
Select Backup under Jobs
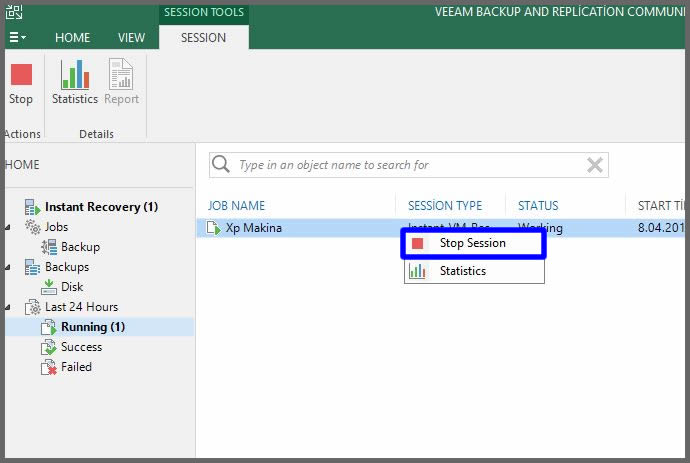81,247
